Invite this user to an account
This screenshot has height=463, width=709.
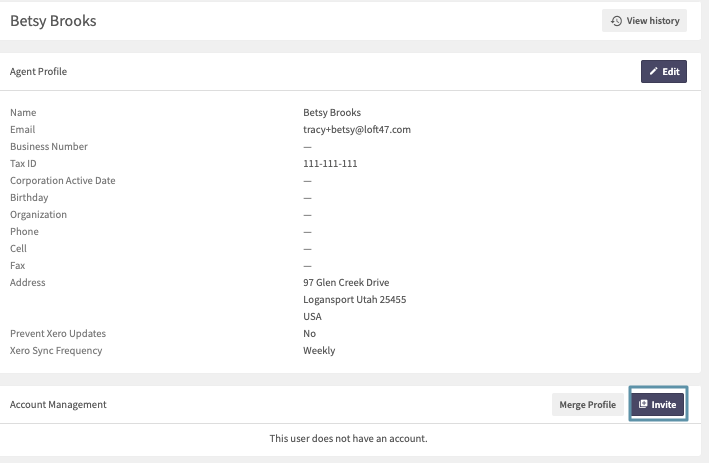click(658, 404)
